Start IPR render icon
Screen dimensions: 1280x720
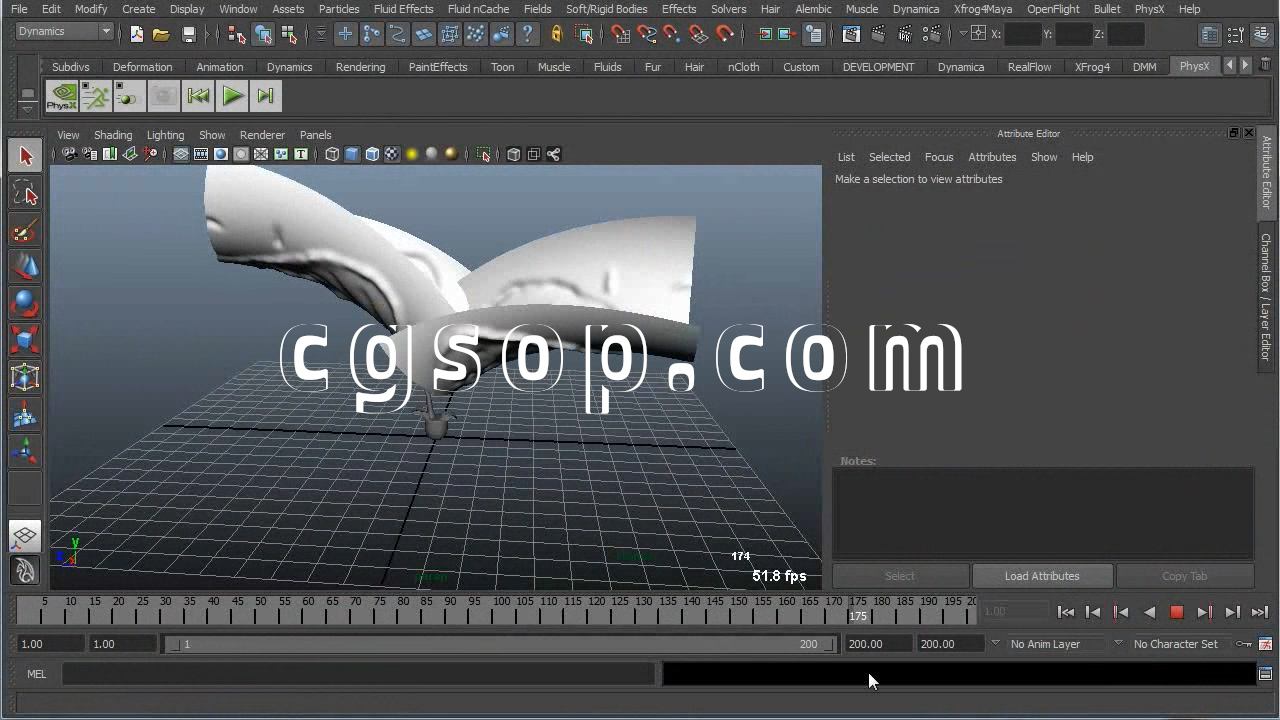tap(903, 34)
